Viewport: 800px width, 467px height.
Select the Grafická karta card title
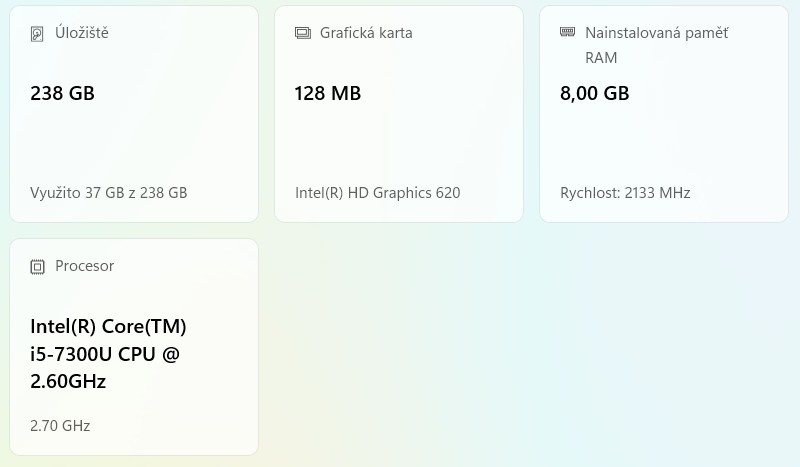coord(366,33)
